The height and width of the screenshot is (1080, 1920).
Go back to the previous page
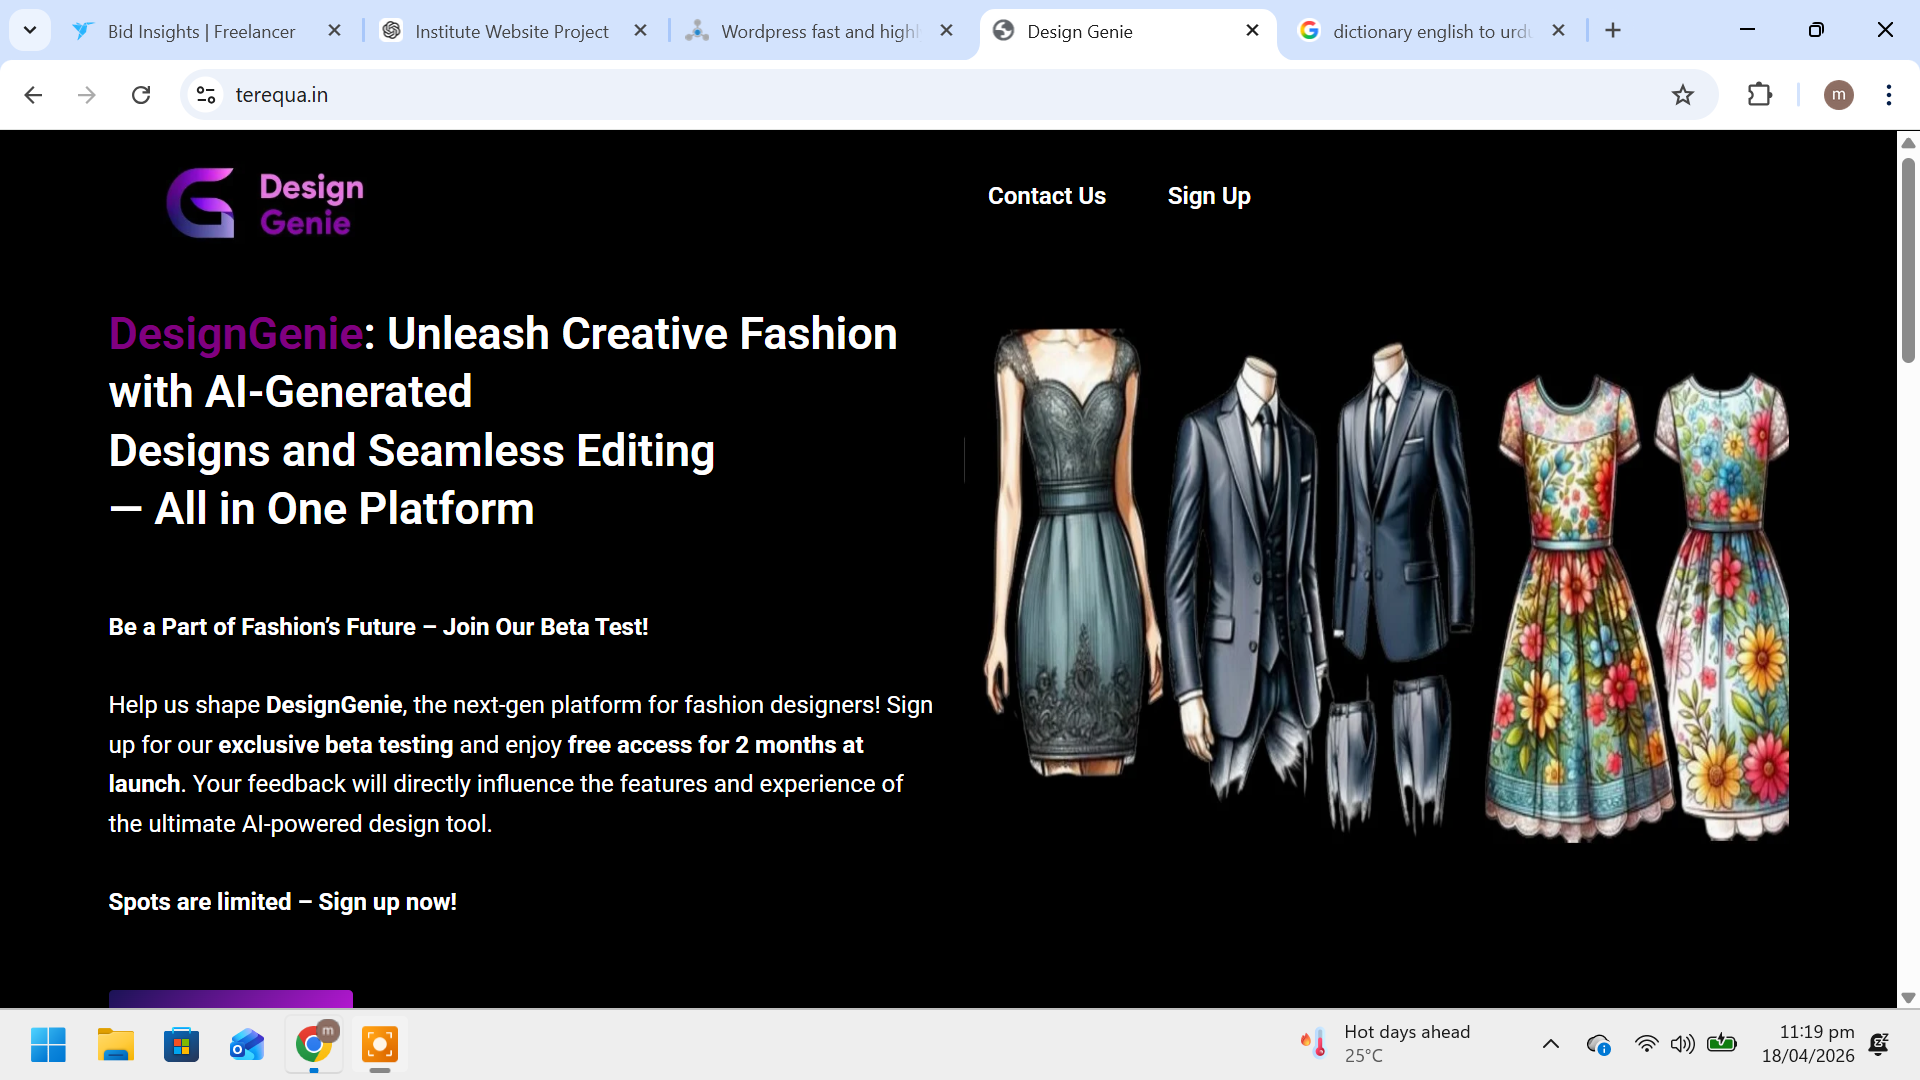(x=33, y=95)
